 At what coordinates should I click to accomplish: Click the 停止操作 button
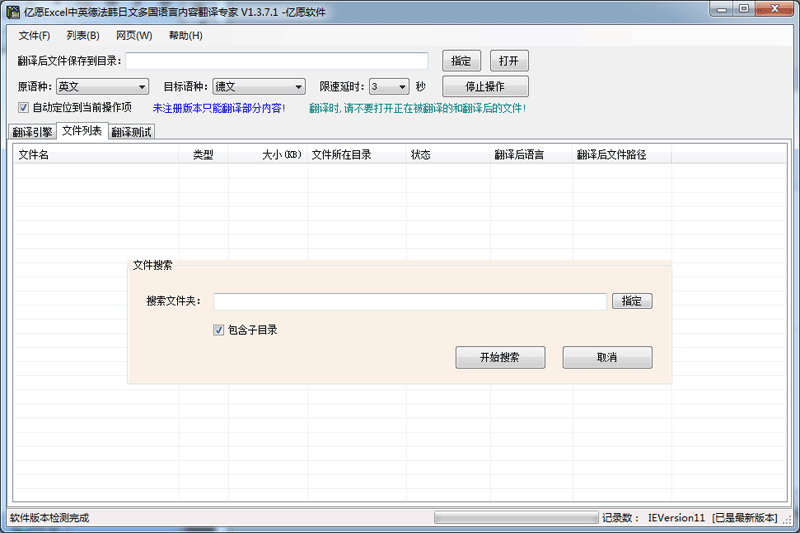[485, 86]
